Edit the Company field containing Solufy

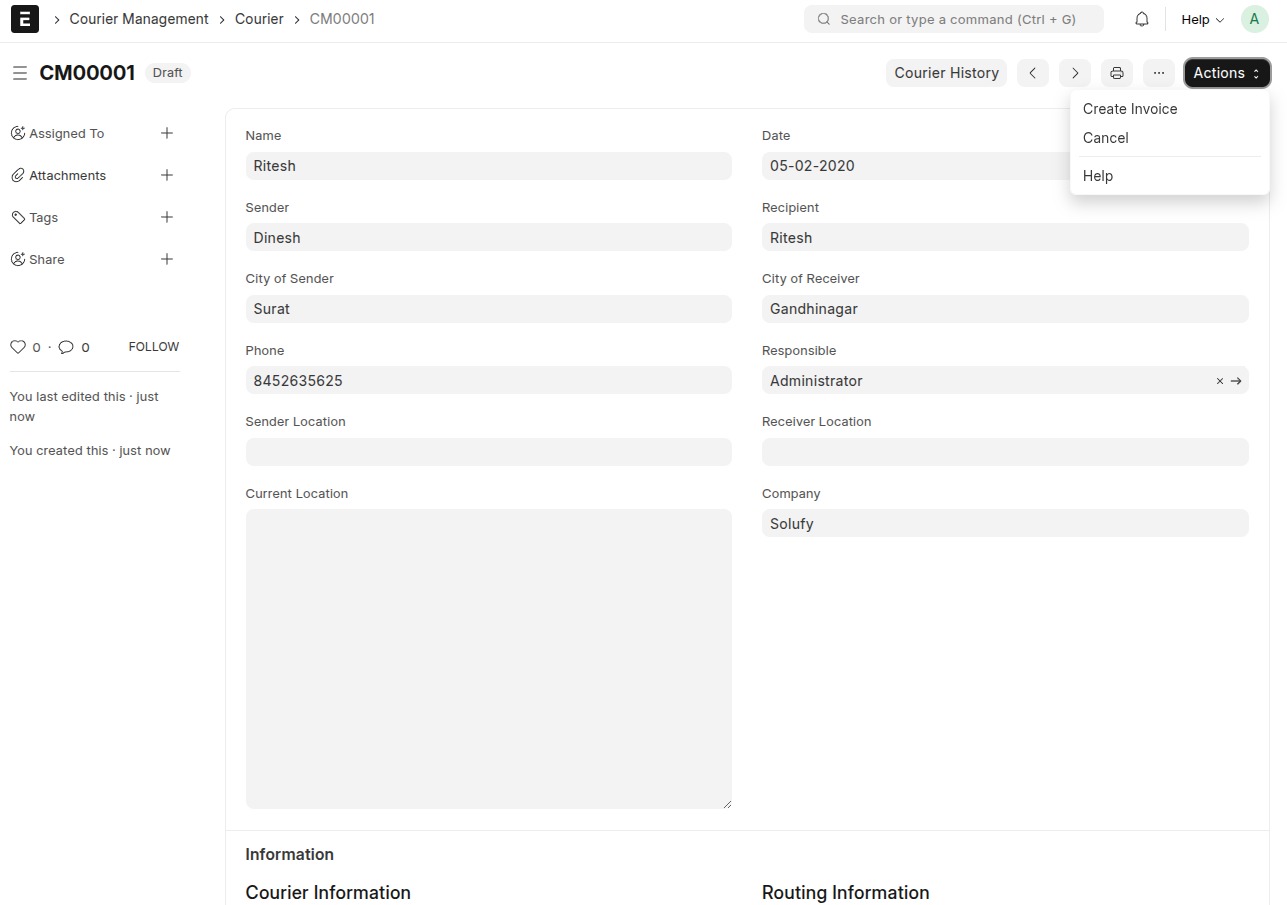1005,523
